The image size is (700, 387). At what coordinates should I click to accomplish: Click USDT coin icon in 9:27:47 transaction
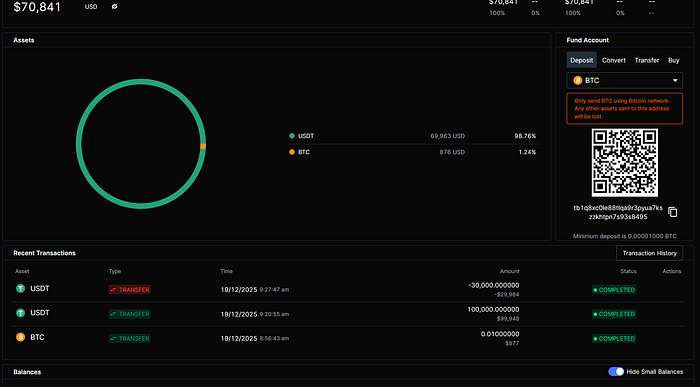(x=21, y=288)
